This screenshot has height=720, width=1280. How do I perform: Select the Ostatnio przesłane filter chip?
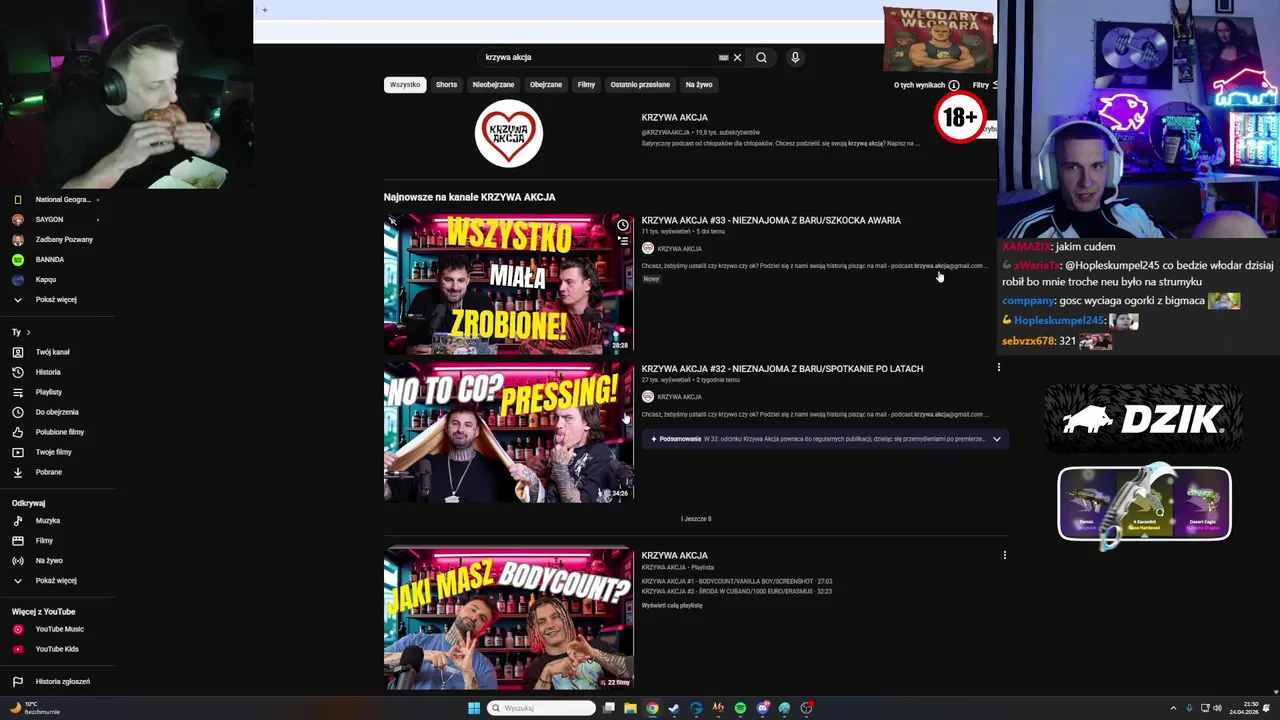click(x=640, y=85)
